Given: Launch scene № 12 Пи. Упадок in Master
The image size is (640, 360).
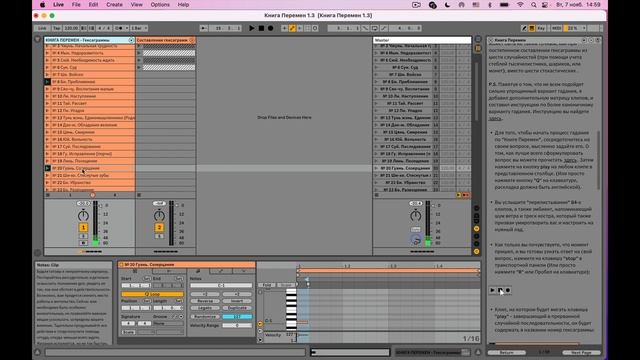Looking at the screenshot, I should click(x=376, y=111).
